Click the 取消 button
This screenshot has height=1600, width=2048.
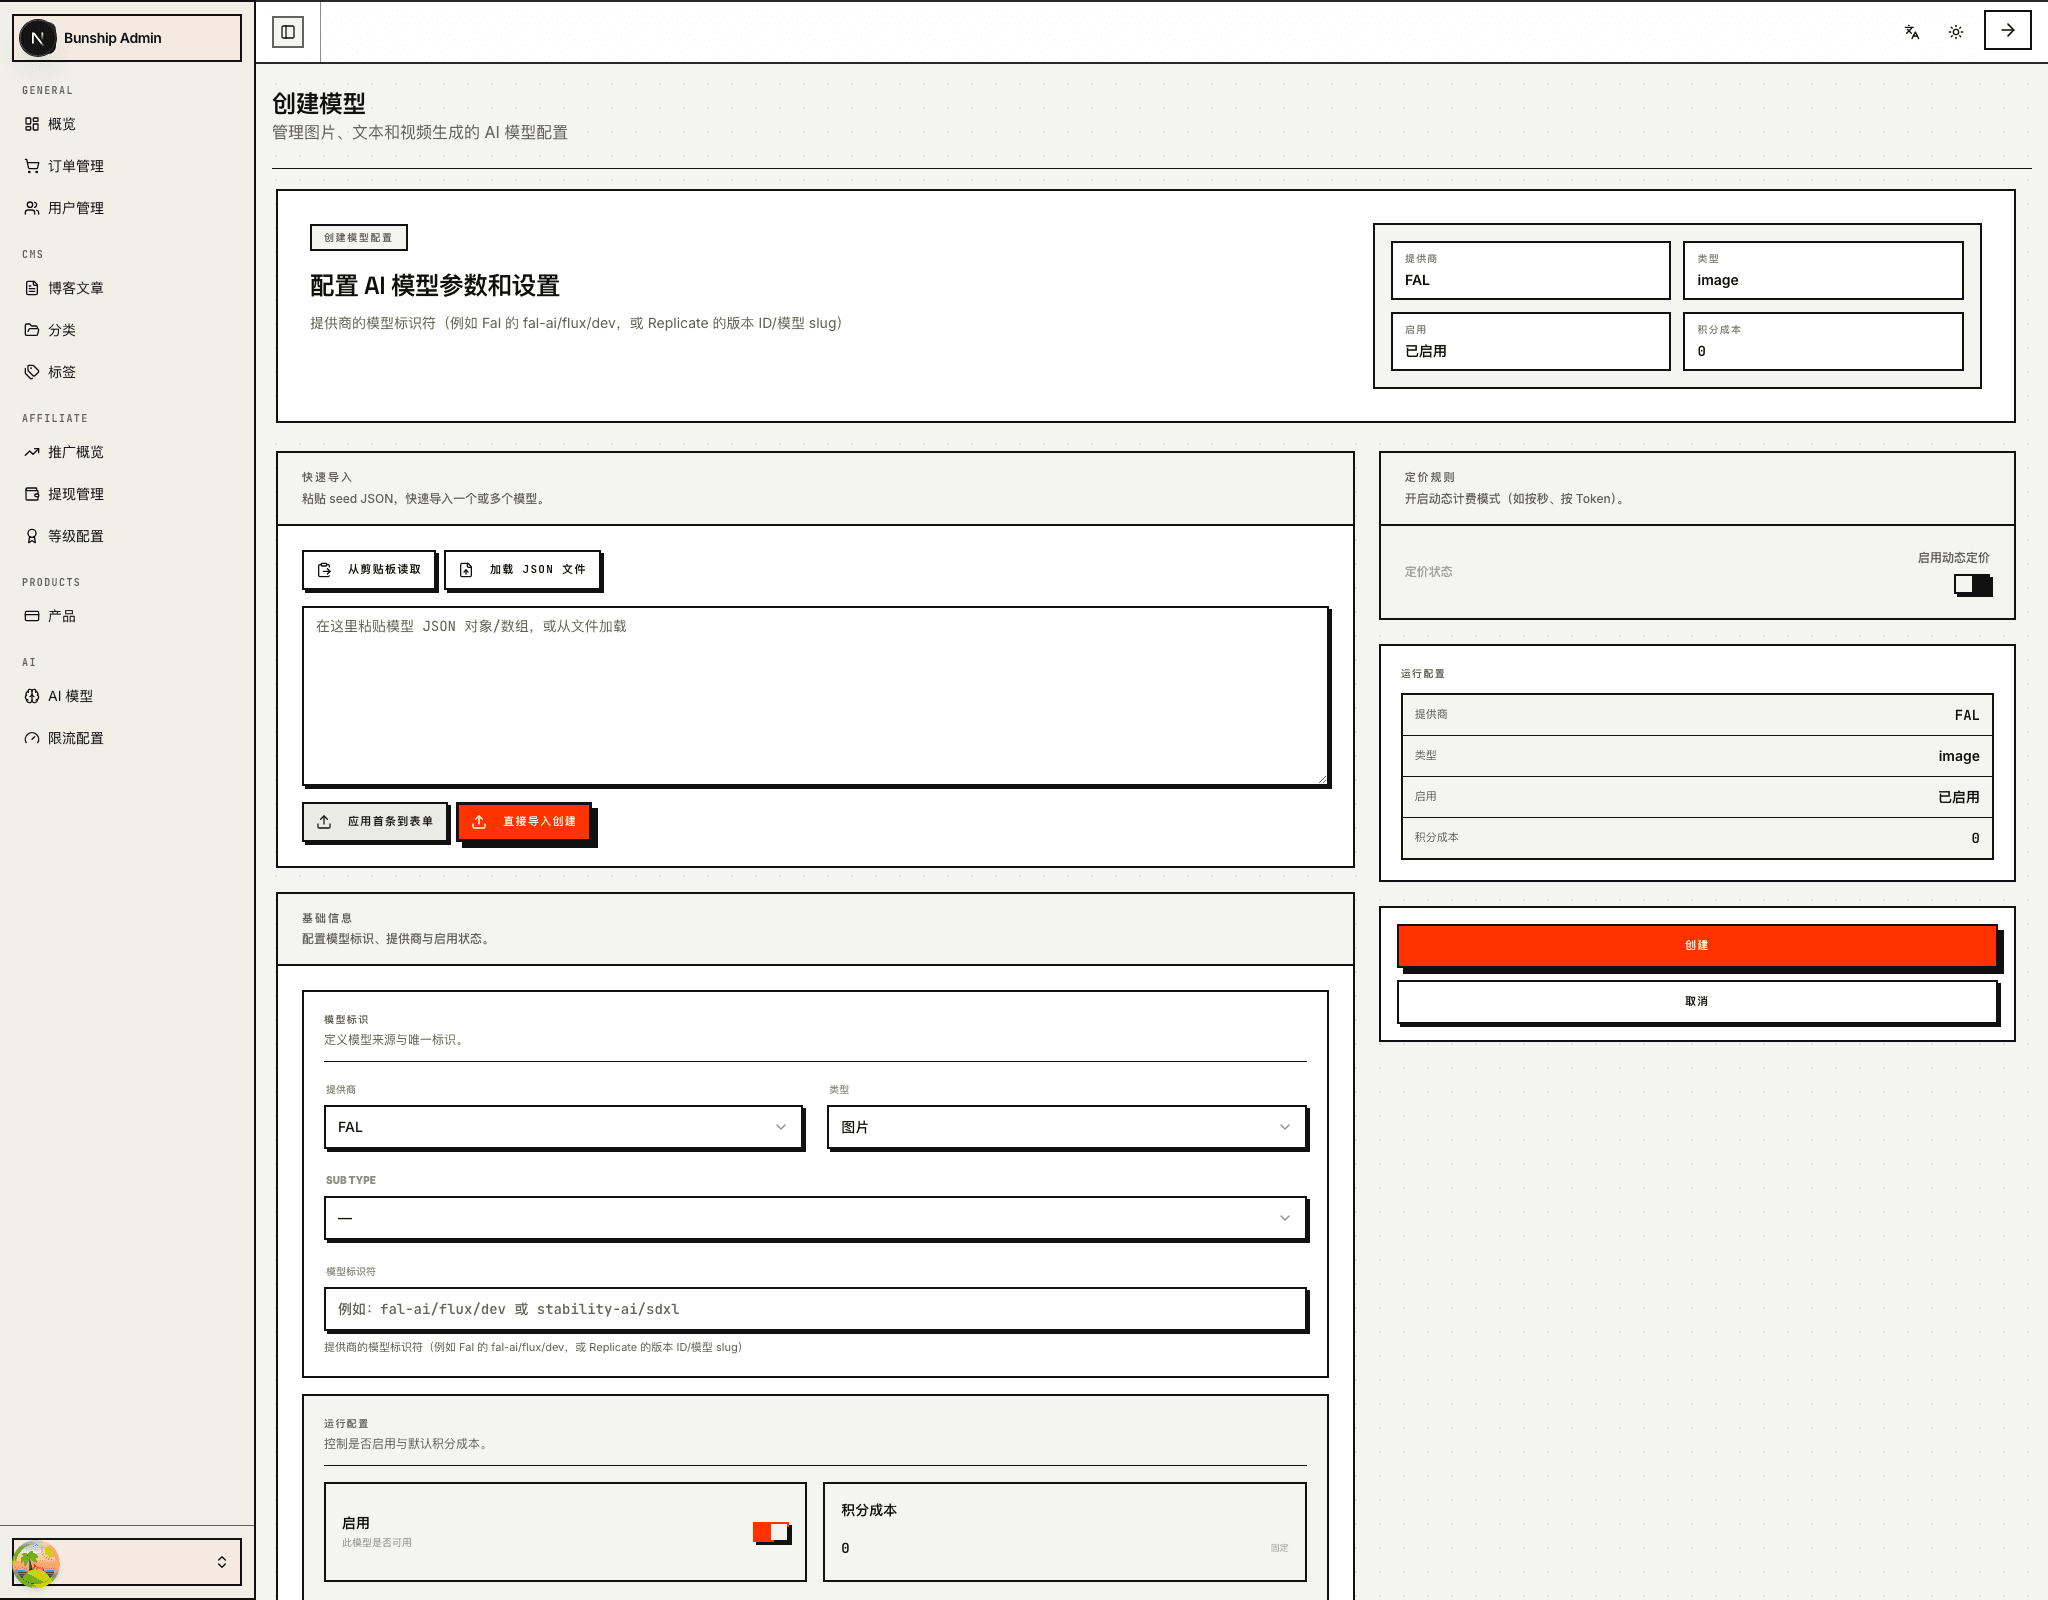click(x=1696, y=1001)
